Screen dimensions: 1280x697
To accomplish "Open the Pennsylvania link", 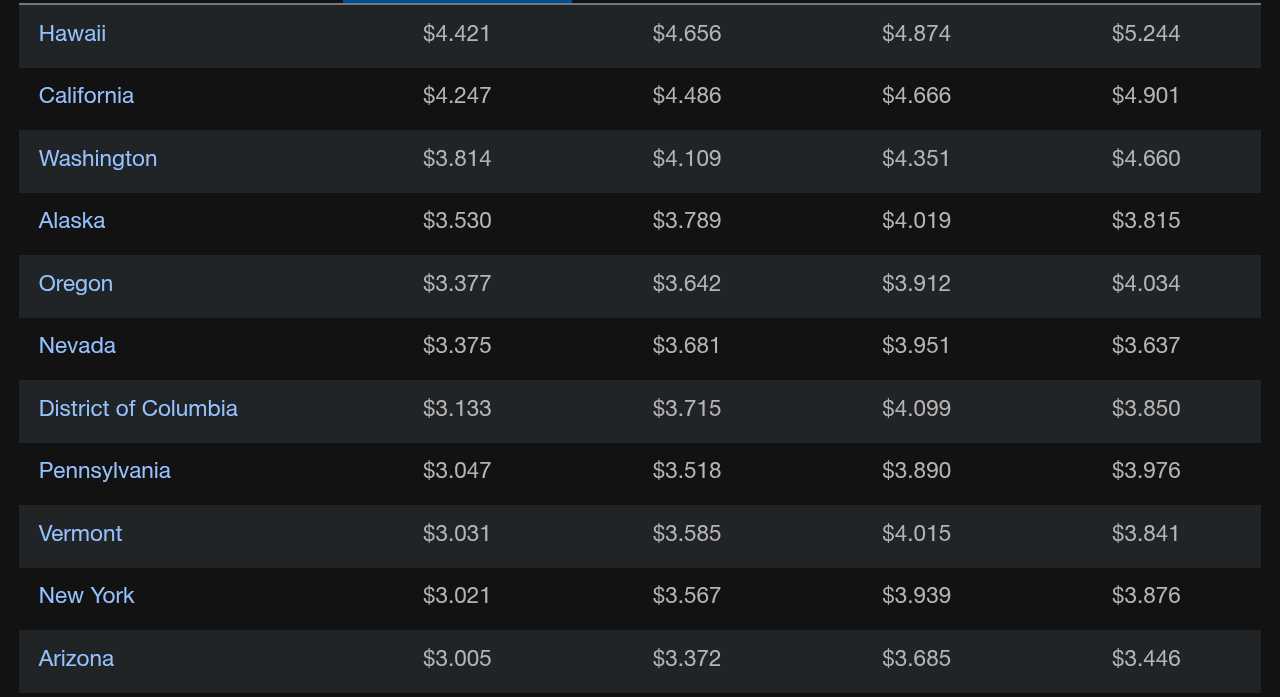I will (105, 471).
